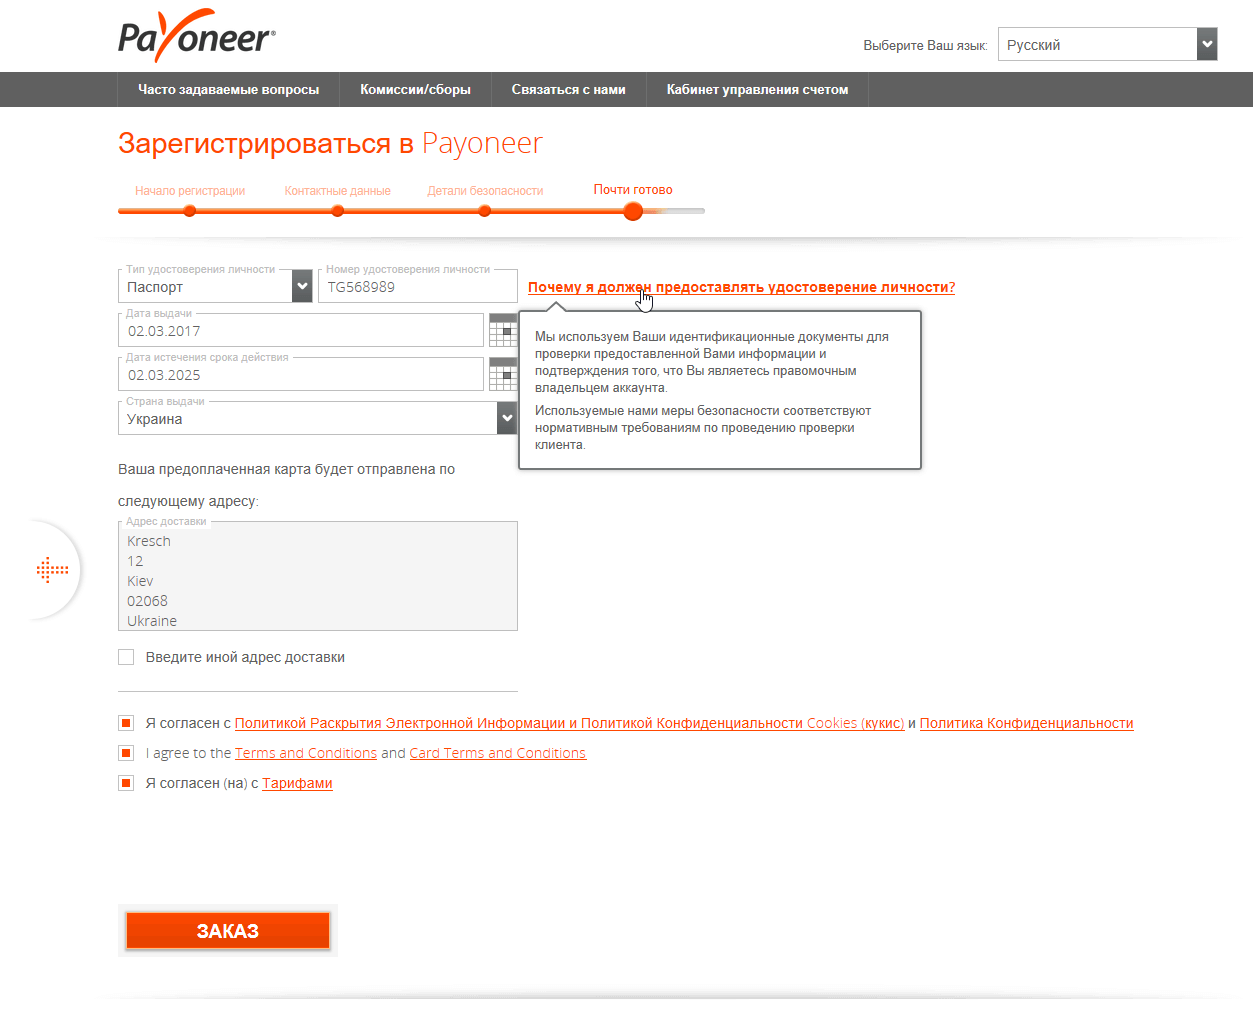This screenshot has height=1018, width=1253.
Task: Open the issue date calendar picker
Action: [x=503, y=330]
